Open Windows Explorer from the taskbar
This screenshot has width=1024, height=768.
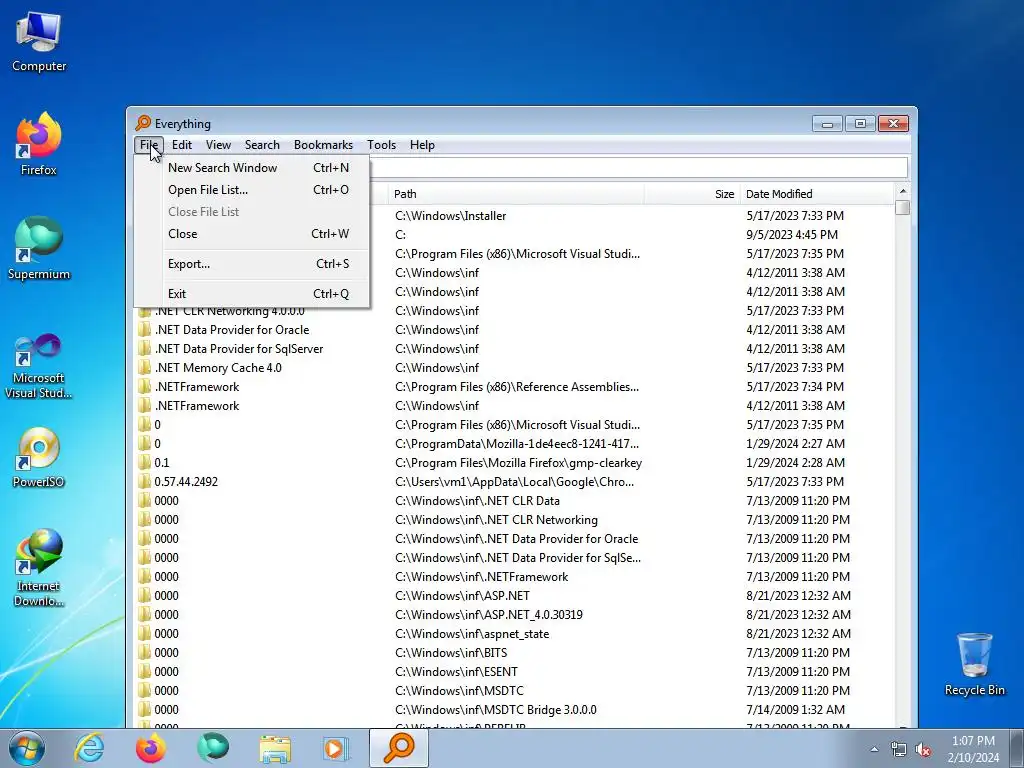coord(275,748)
